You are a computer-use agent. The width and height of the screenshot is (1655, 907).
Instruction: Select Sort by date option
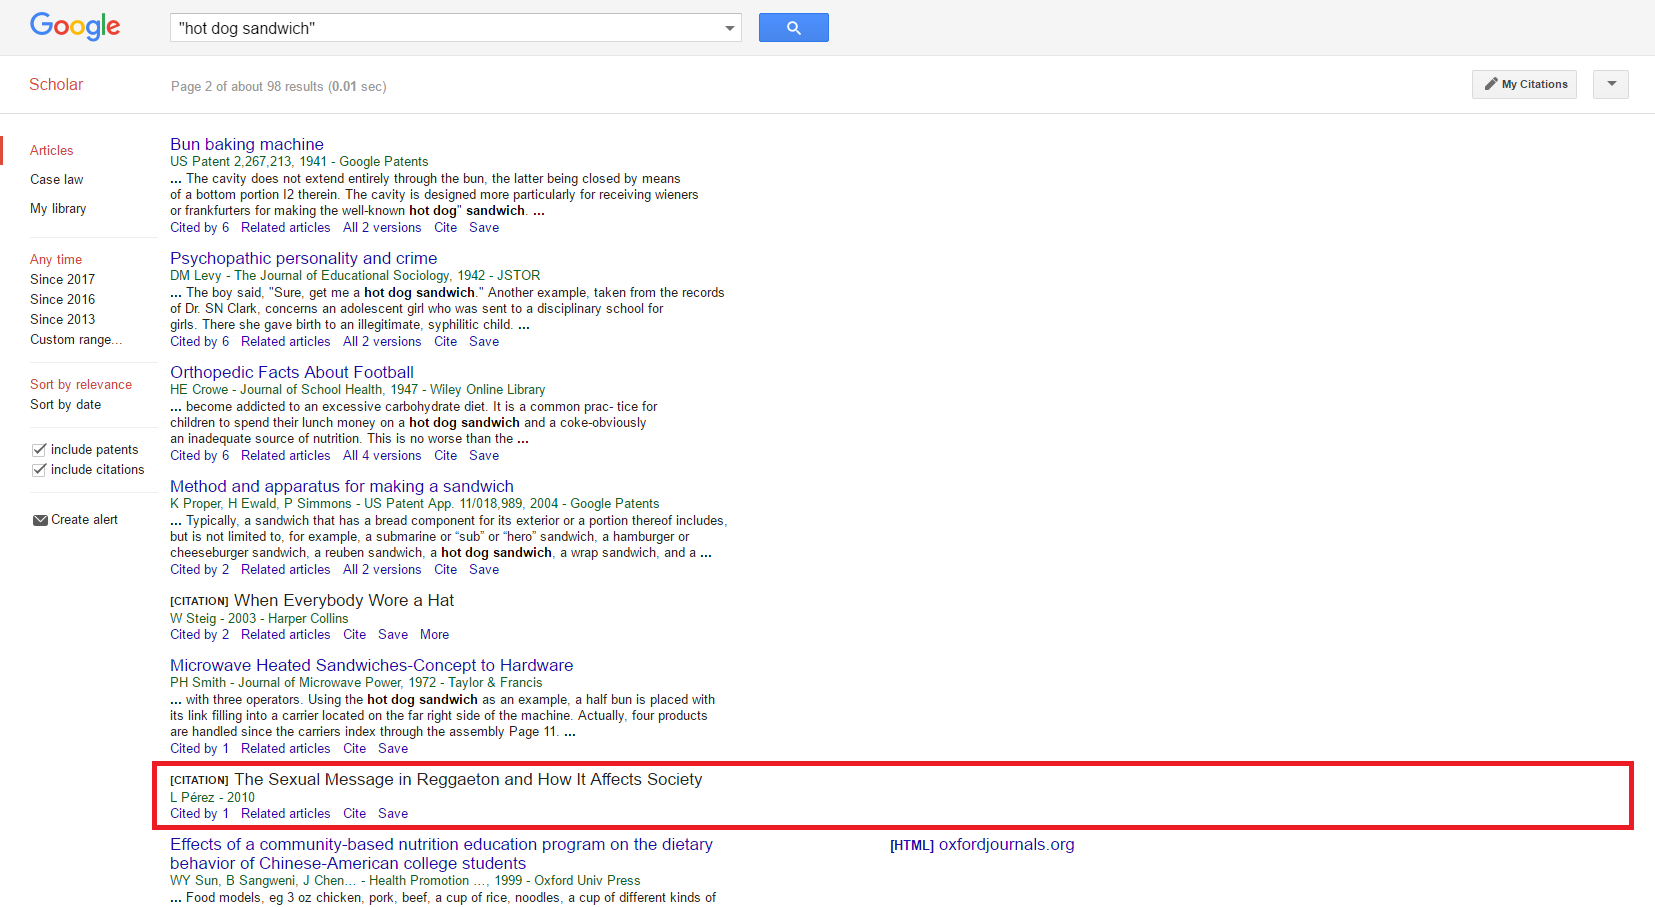tap(65, 405)
